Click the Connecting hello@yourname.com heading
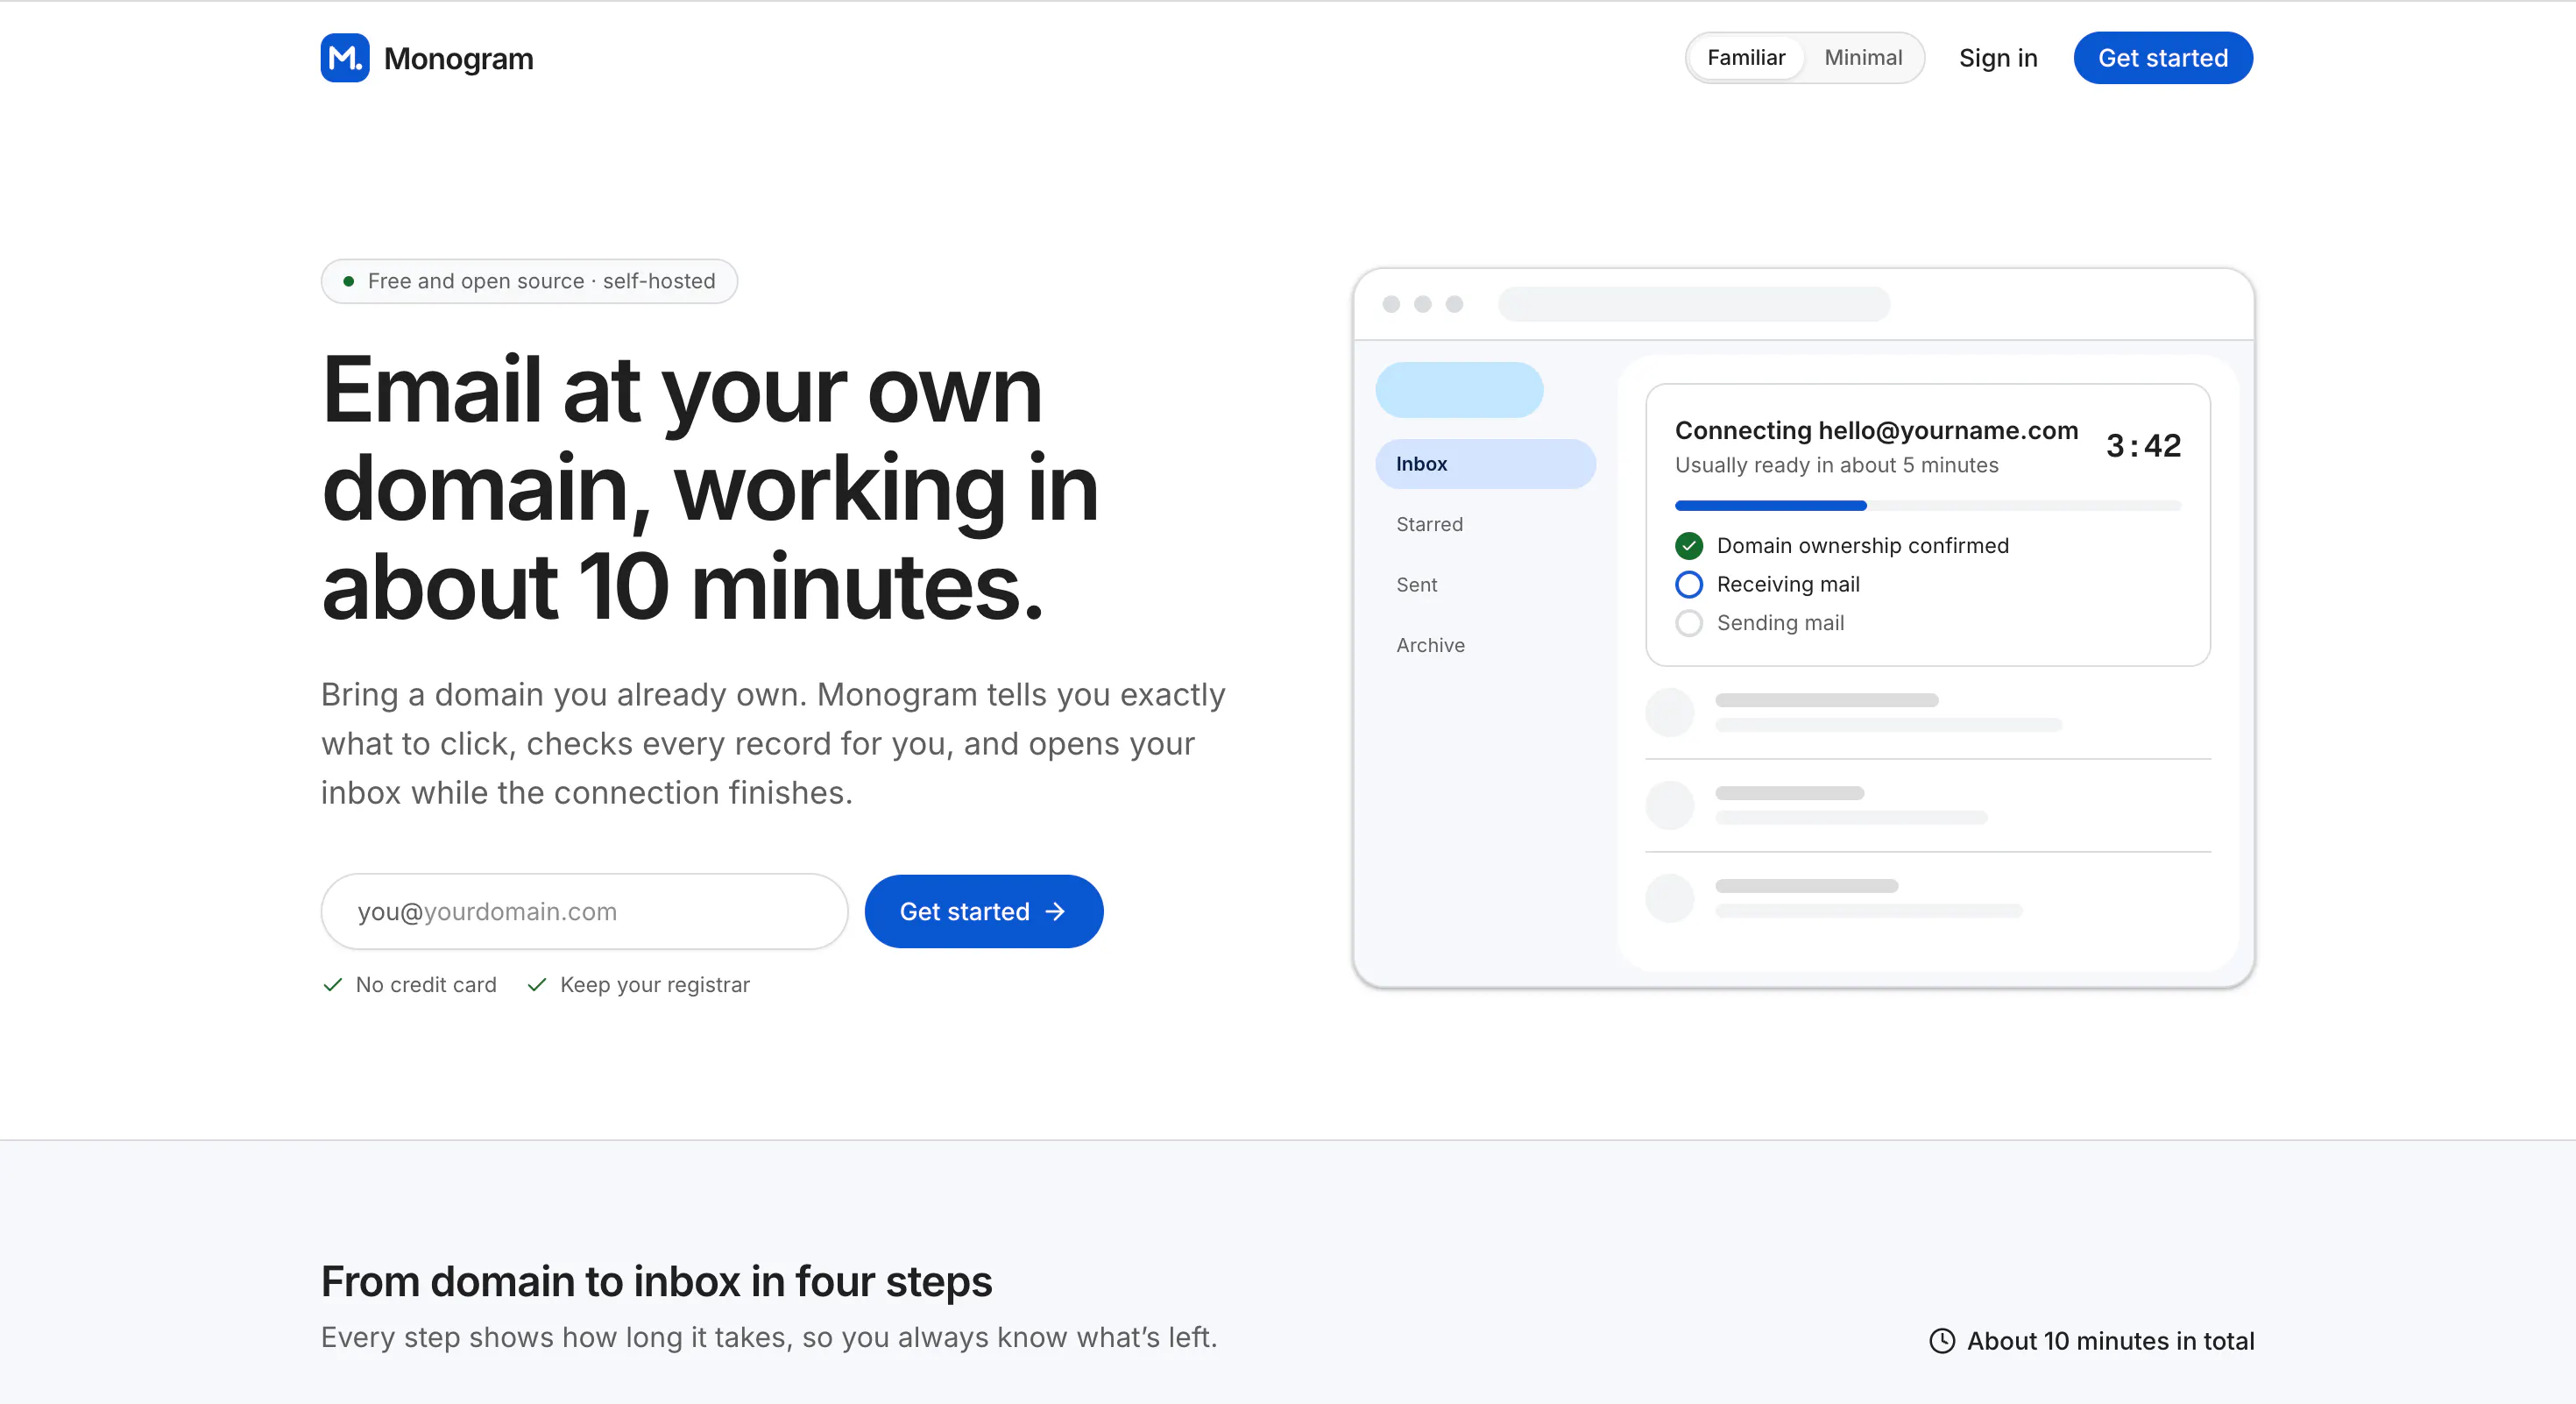The image size is (2576, 1404). pos(1877,431)
